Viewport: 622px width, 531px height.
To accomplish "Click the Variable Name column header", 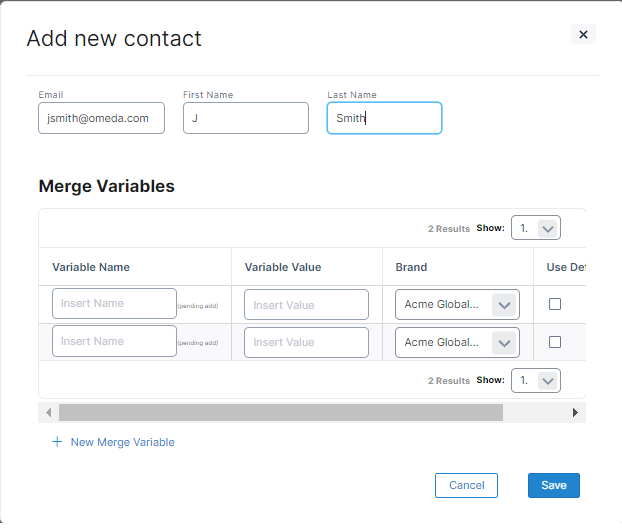I will click(91, 267).
